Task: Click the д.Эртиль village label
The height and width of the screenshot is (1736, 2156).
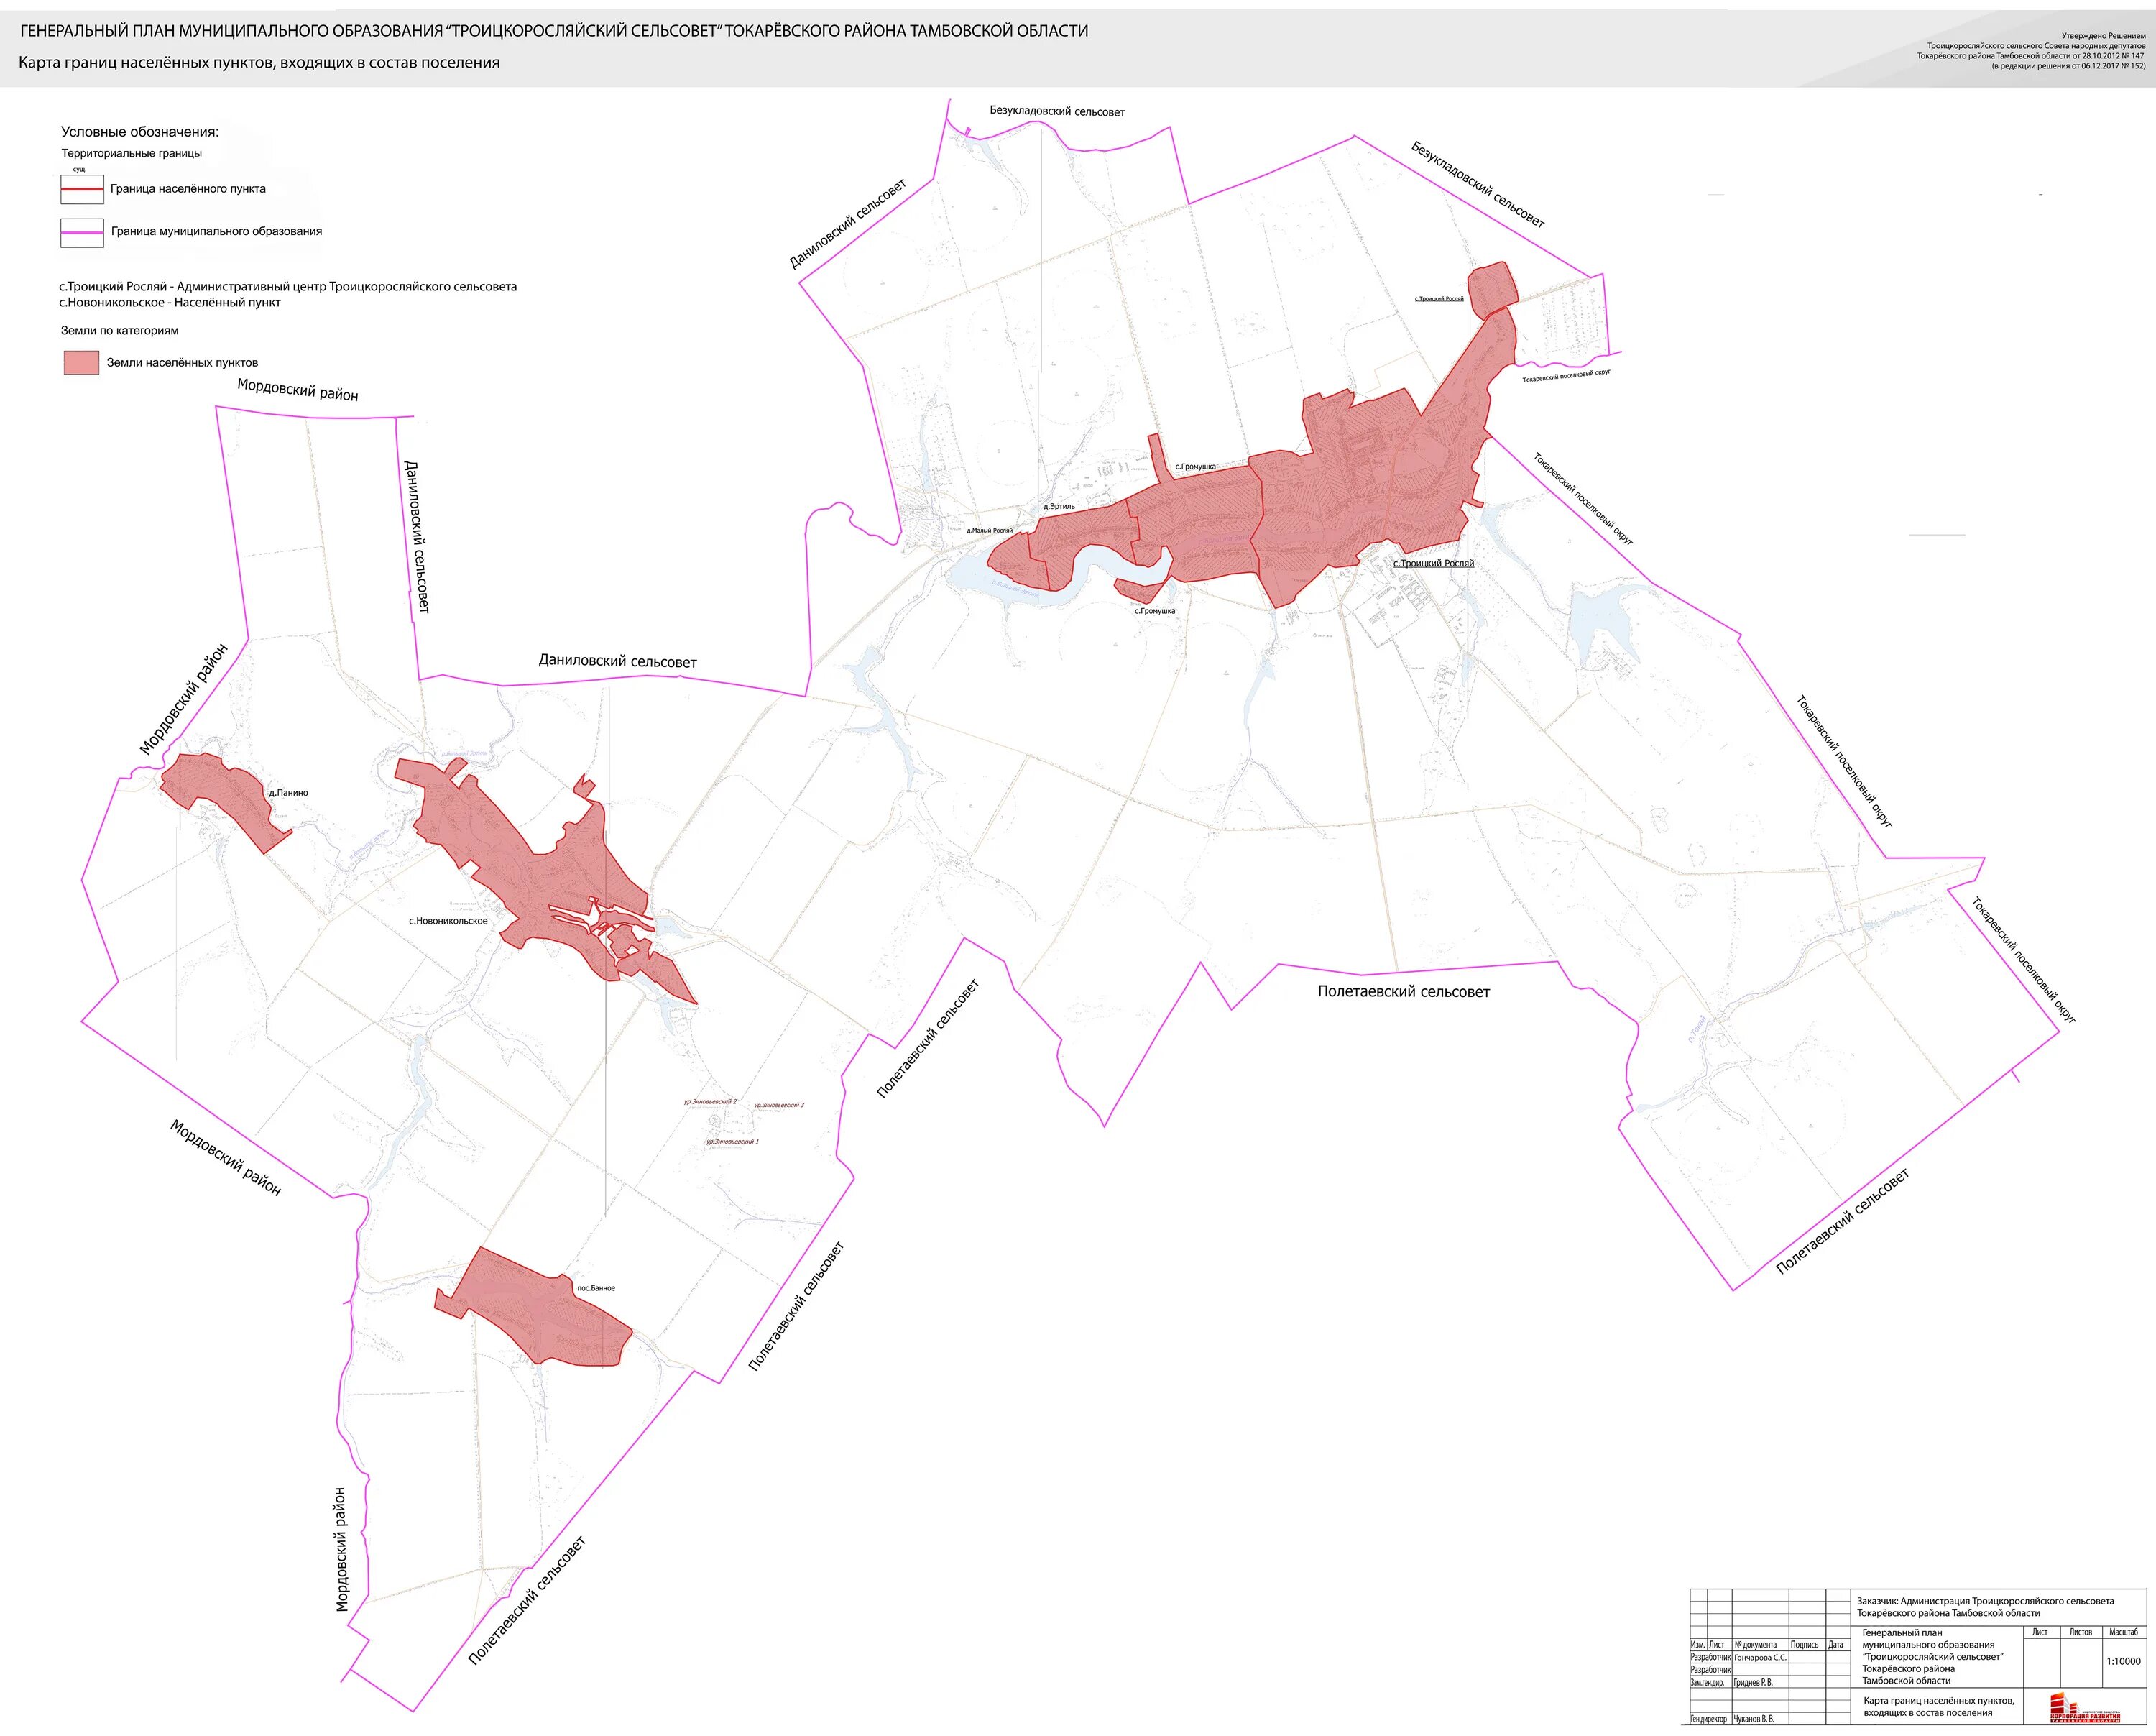Action: (x=1059, y=507)
